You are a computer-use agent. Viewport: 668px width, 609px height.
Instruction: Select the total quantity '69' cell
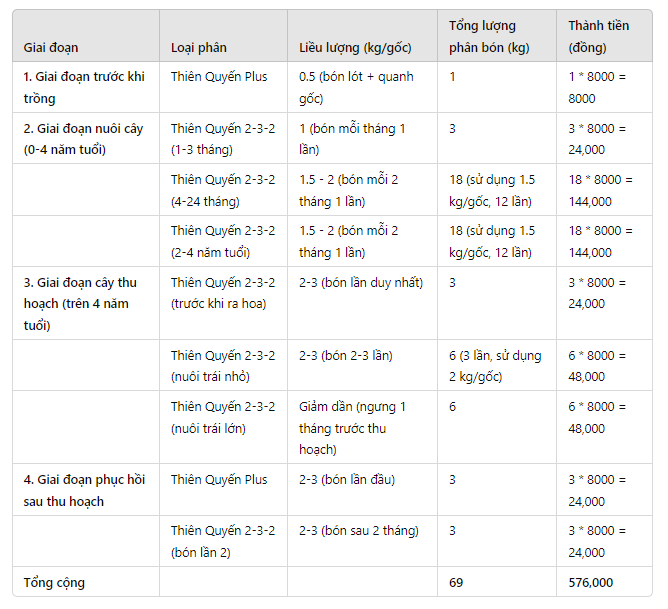(x=497, y=582)
